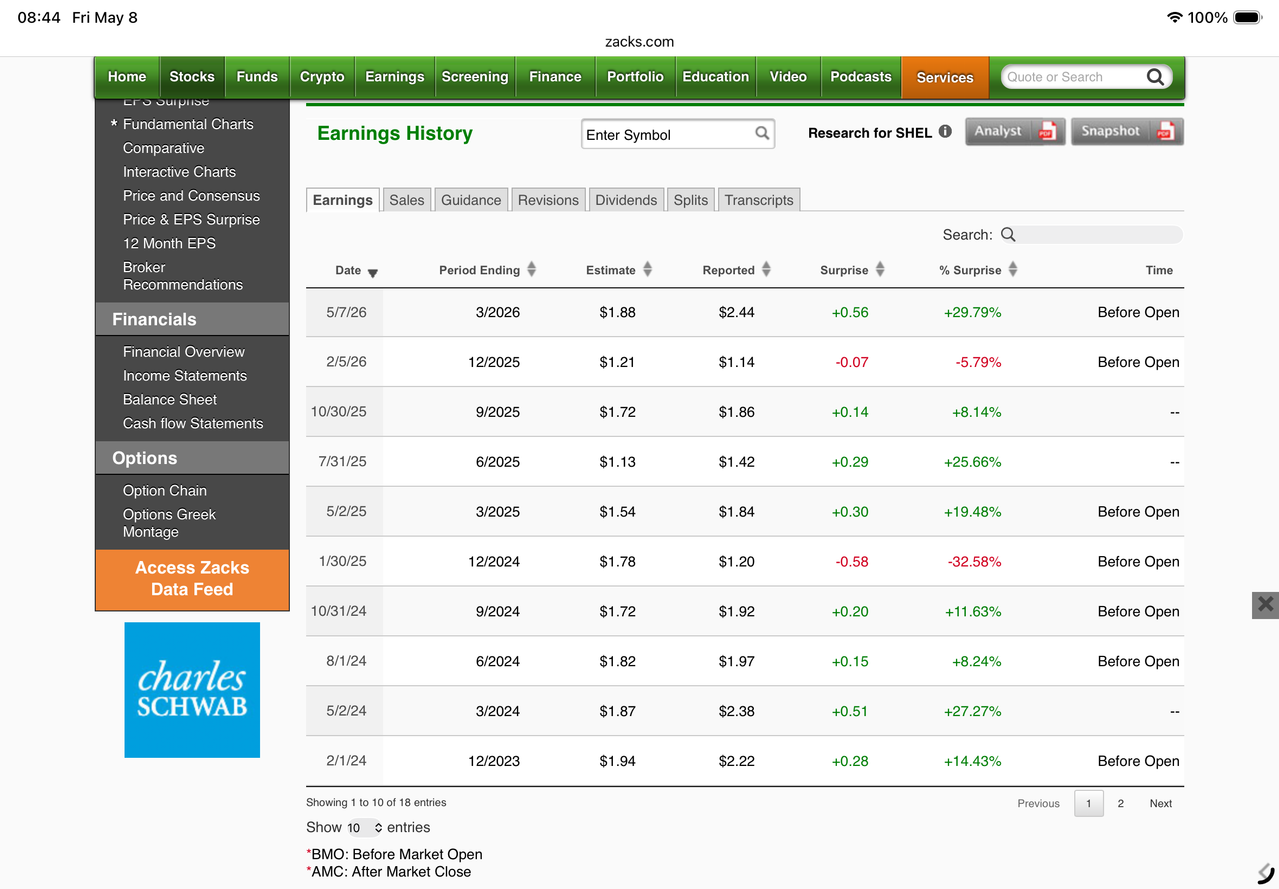Open 12 Month EPS link
Image resolution: width=1279 pixels, height=889 pixels.
pyautogui.click(x=169, y=243)
